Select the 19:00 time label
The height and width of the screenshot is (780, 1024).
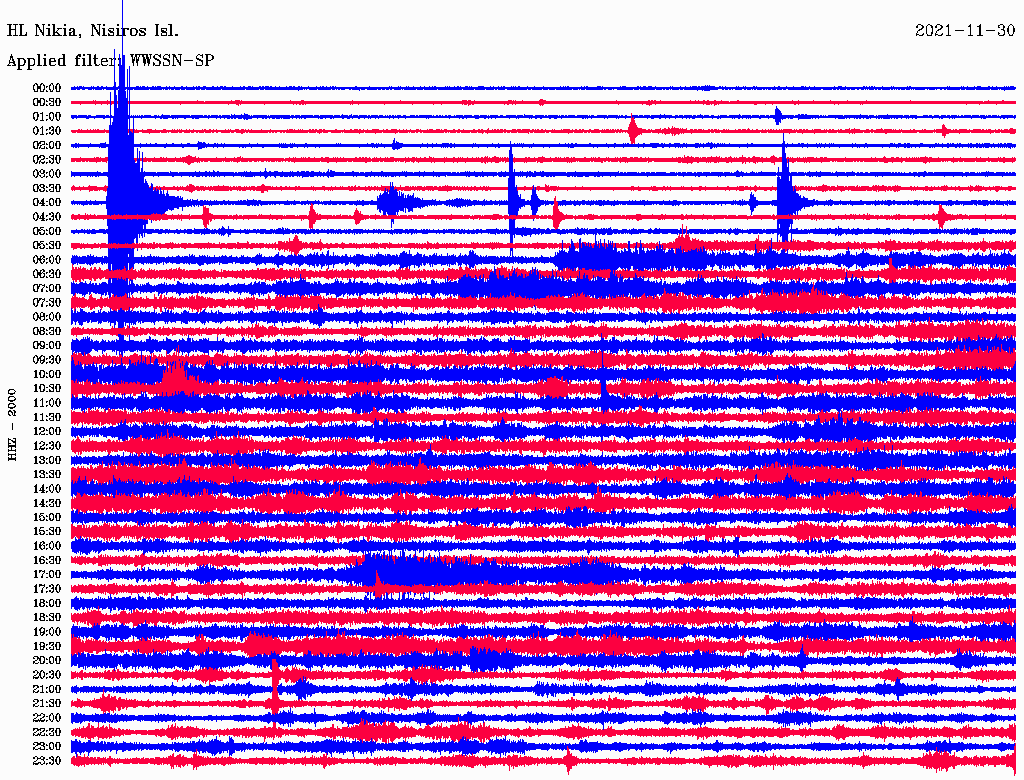coord(47,632)
